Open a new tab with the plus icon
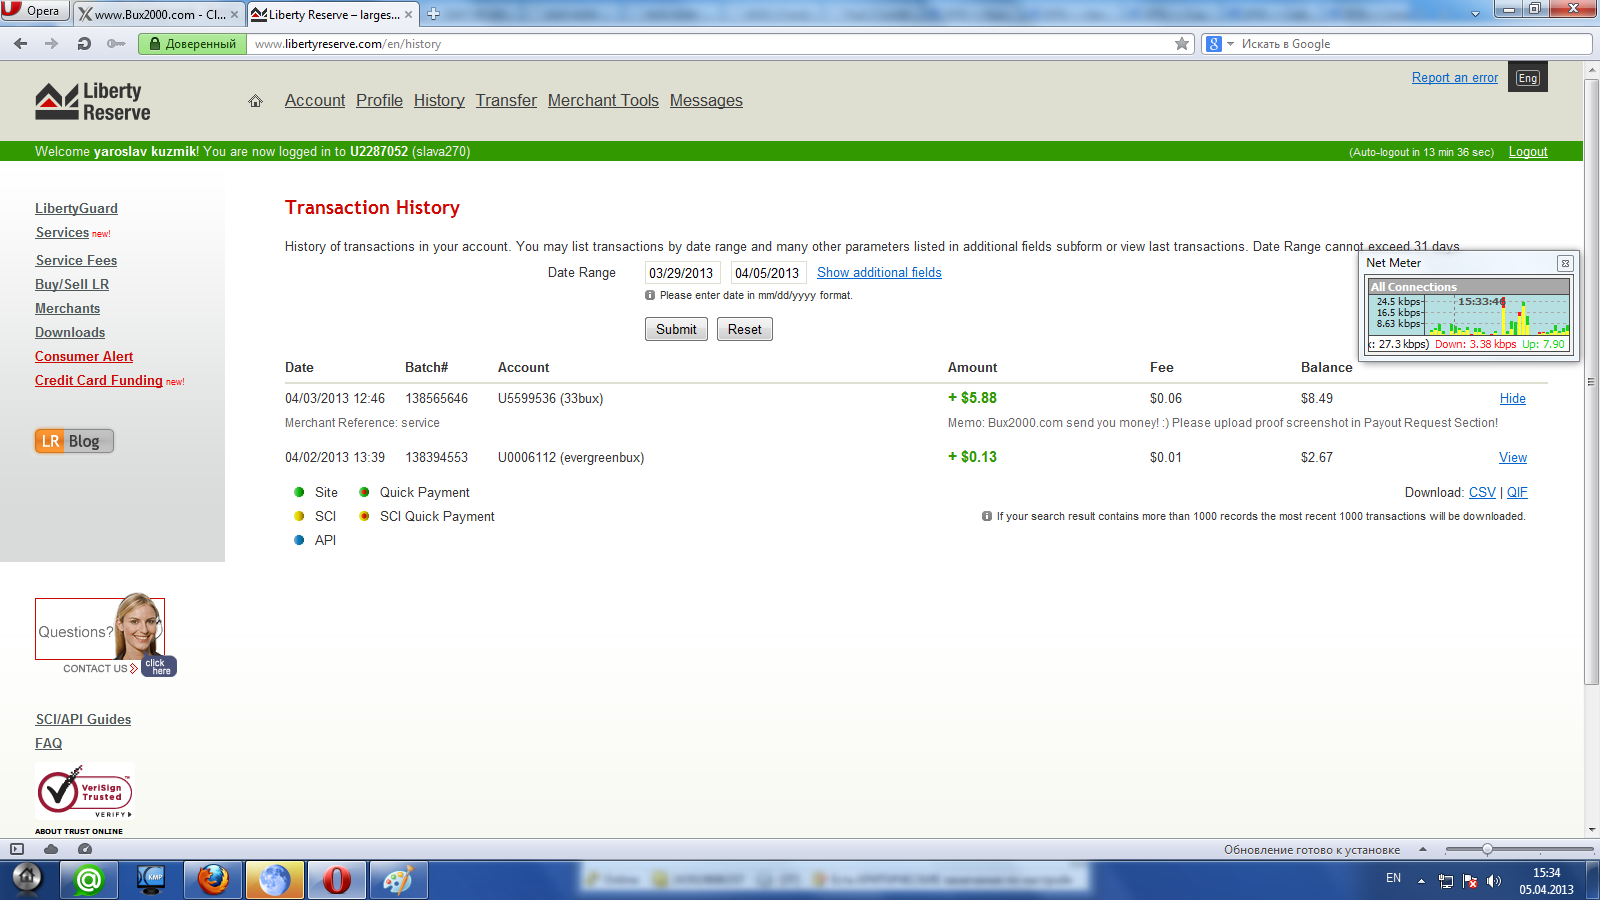This screenshot has height=900, width=1600. click(x=434, y=14)
